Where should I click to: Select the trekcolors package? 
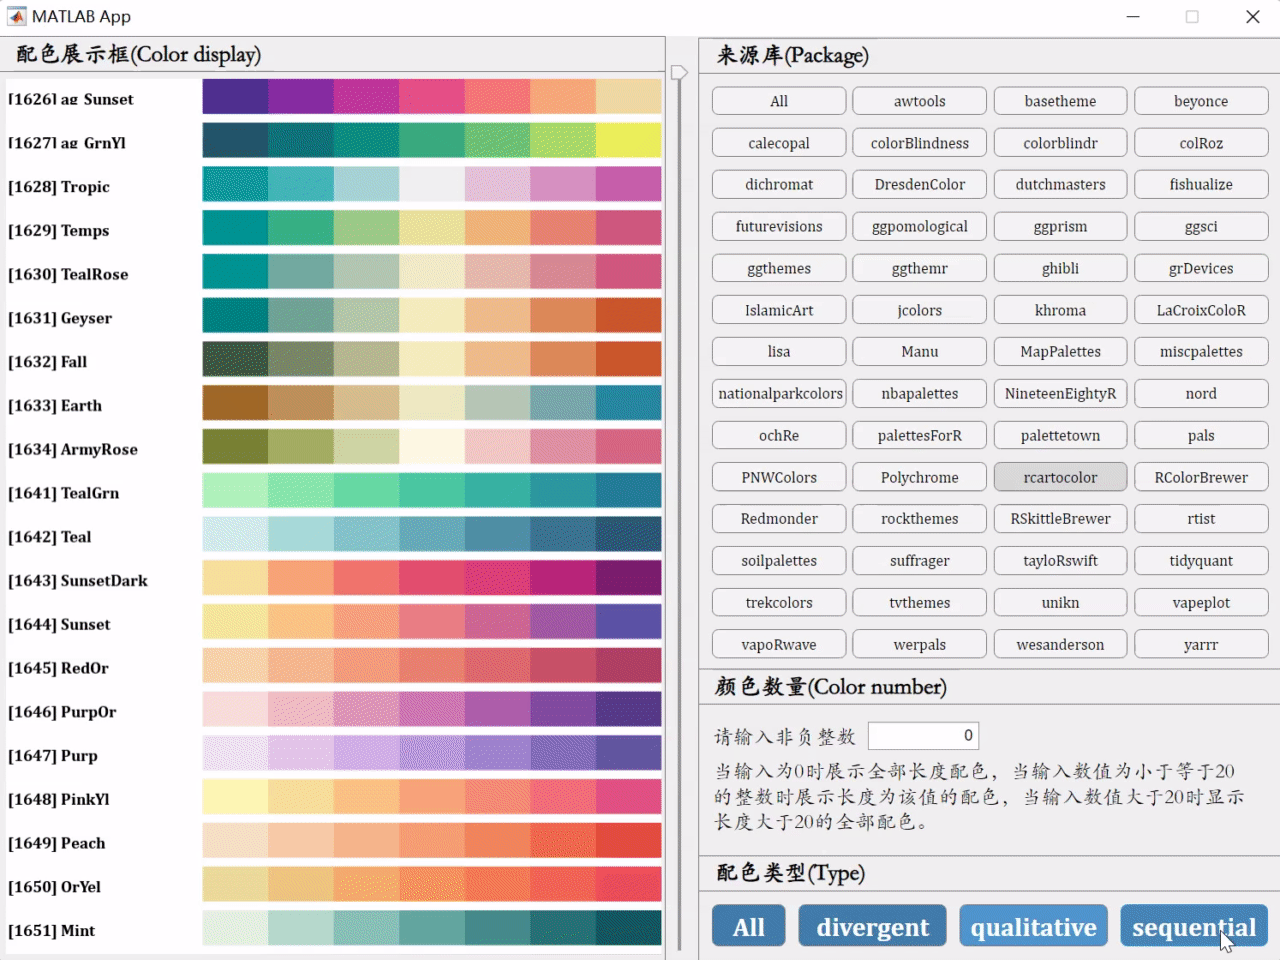tap(779, 603)
